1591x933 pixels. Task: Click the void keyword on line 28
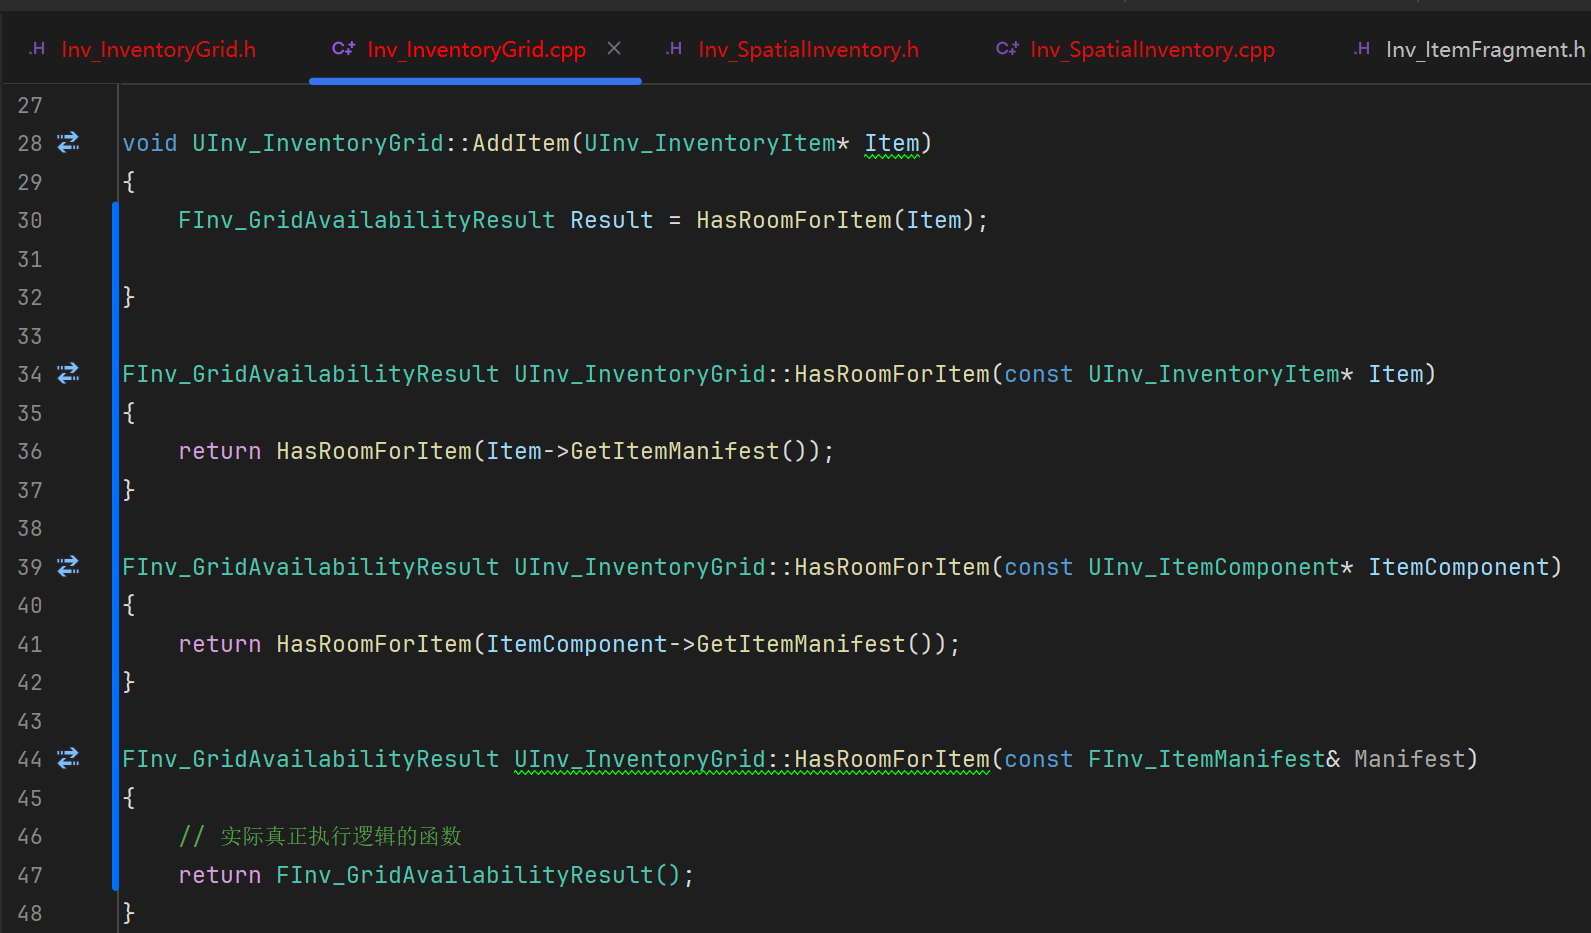(x=150, y=143)
